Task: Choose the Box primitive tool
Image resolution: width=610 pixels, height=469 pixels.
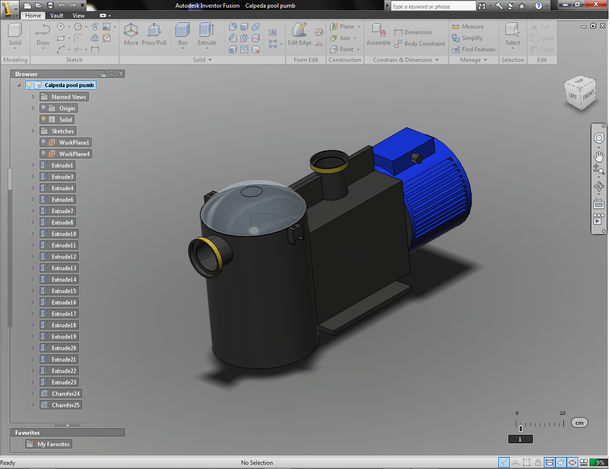Action: (182, 30)
